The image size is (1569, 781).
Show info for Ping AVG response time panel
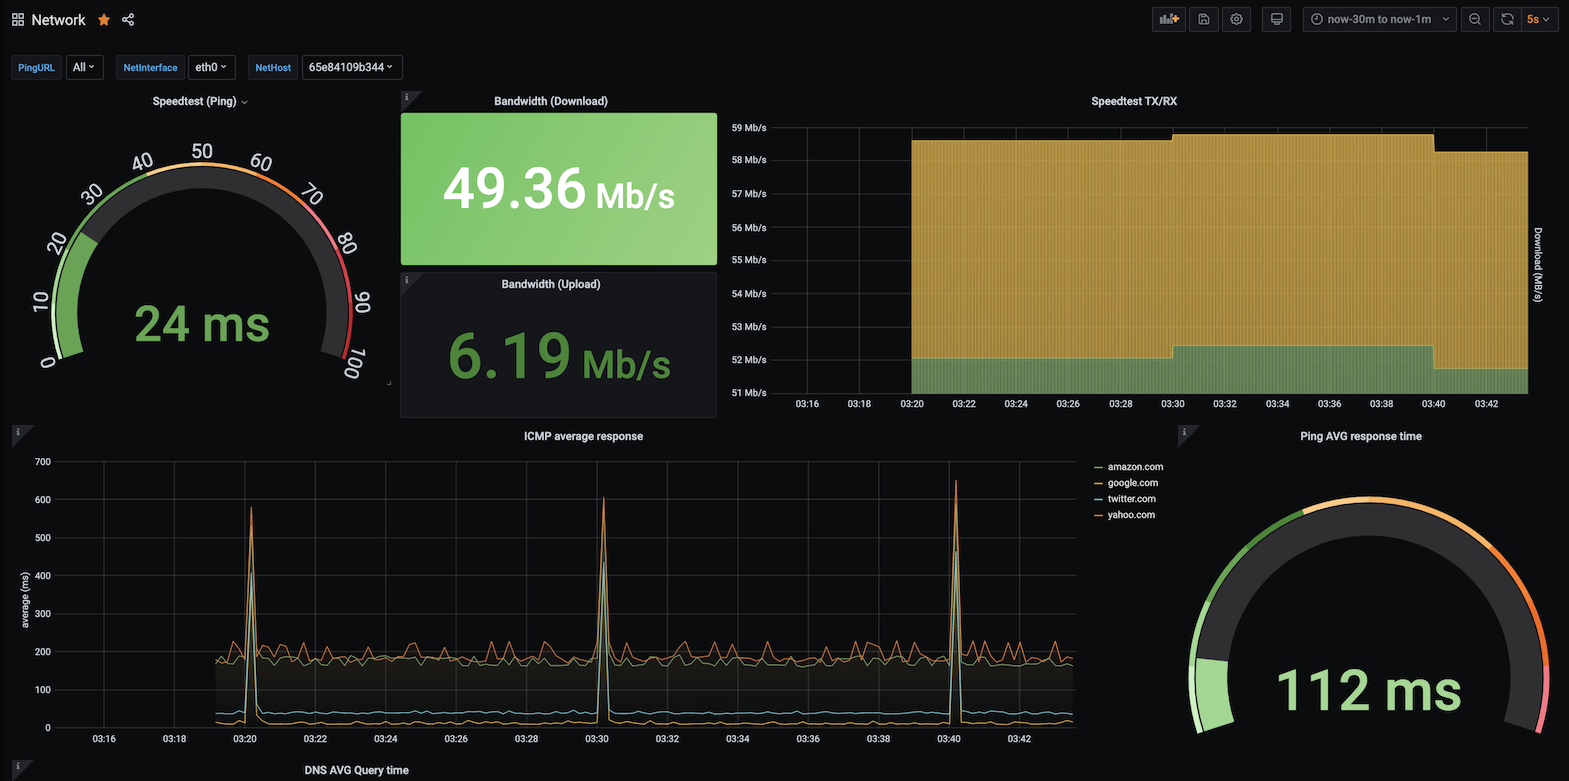[x=1185, y=432]
